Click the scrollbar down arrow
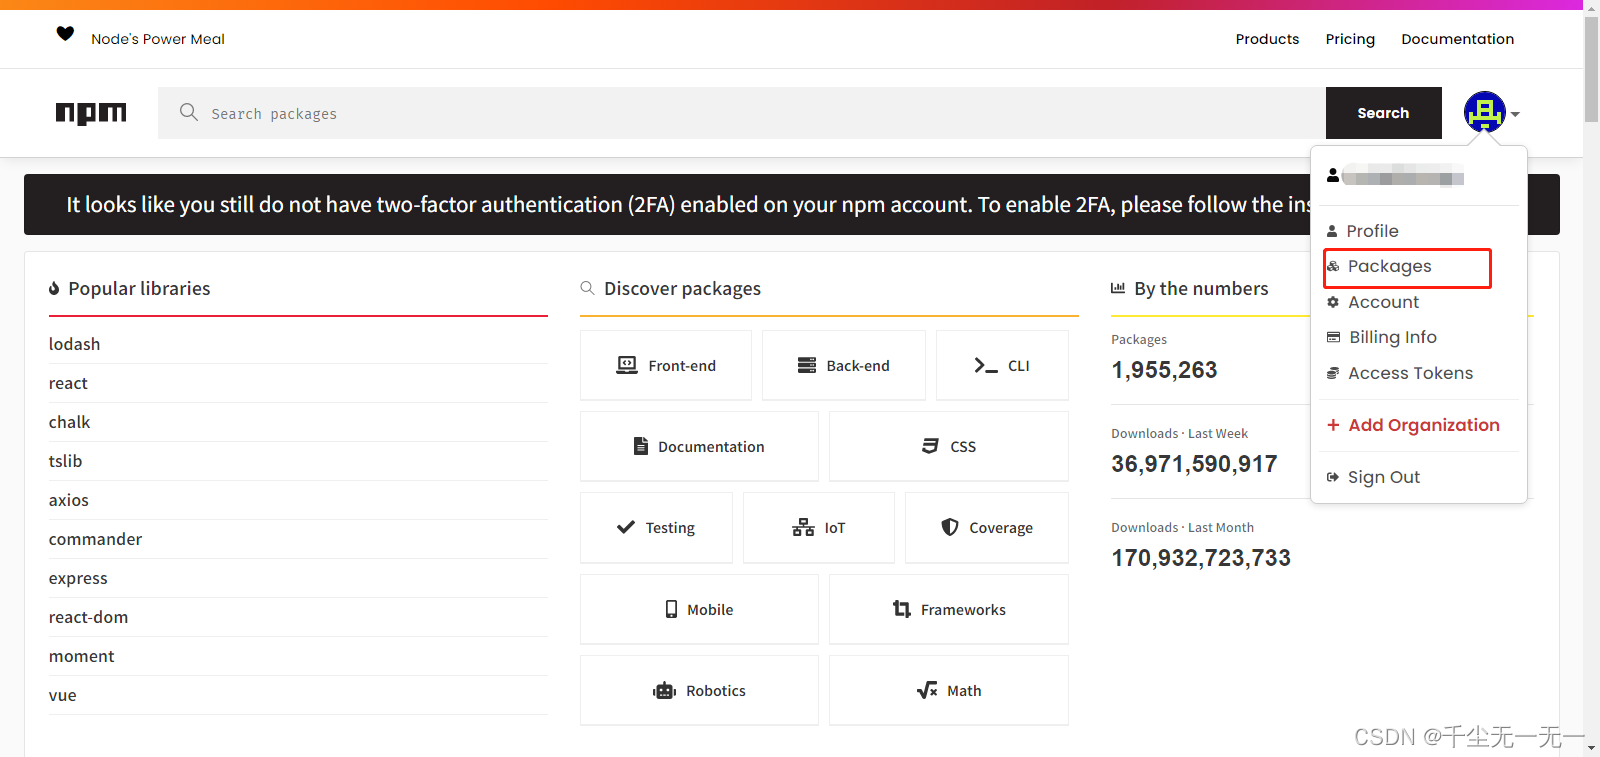The image size is (1600, 757). [1591, 747]
